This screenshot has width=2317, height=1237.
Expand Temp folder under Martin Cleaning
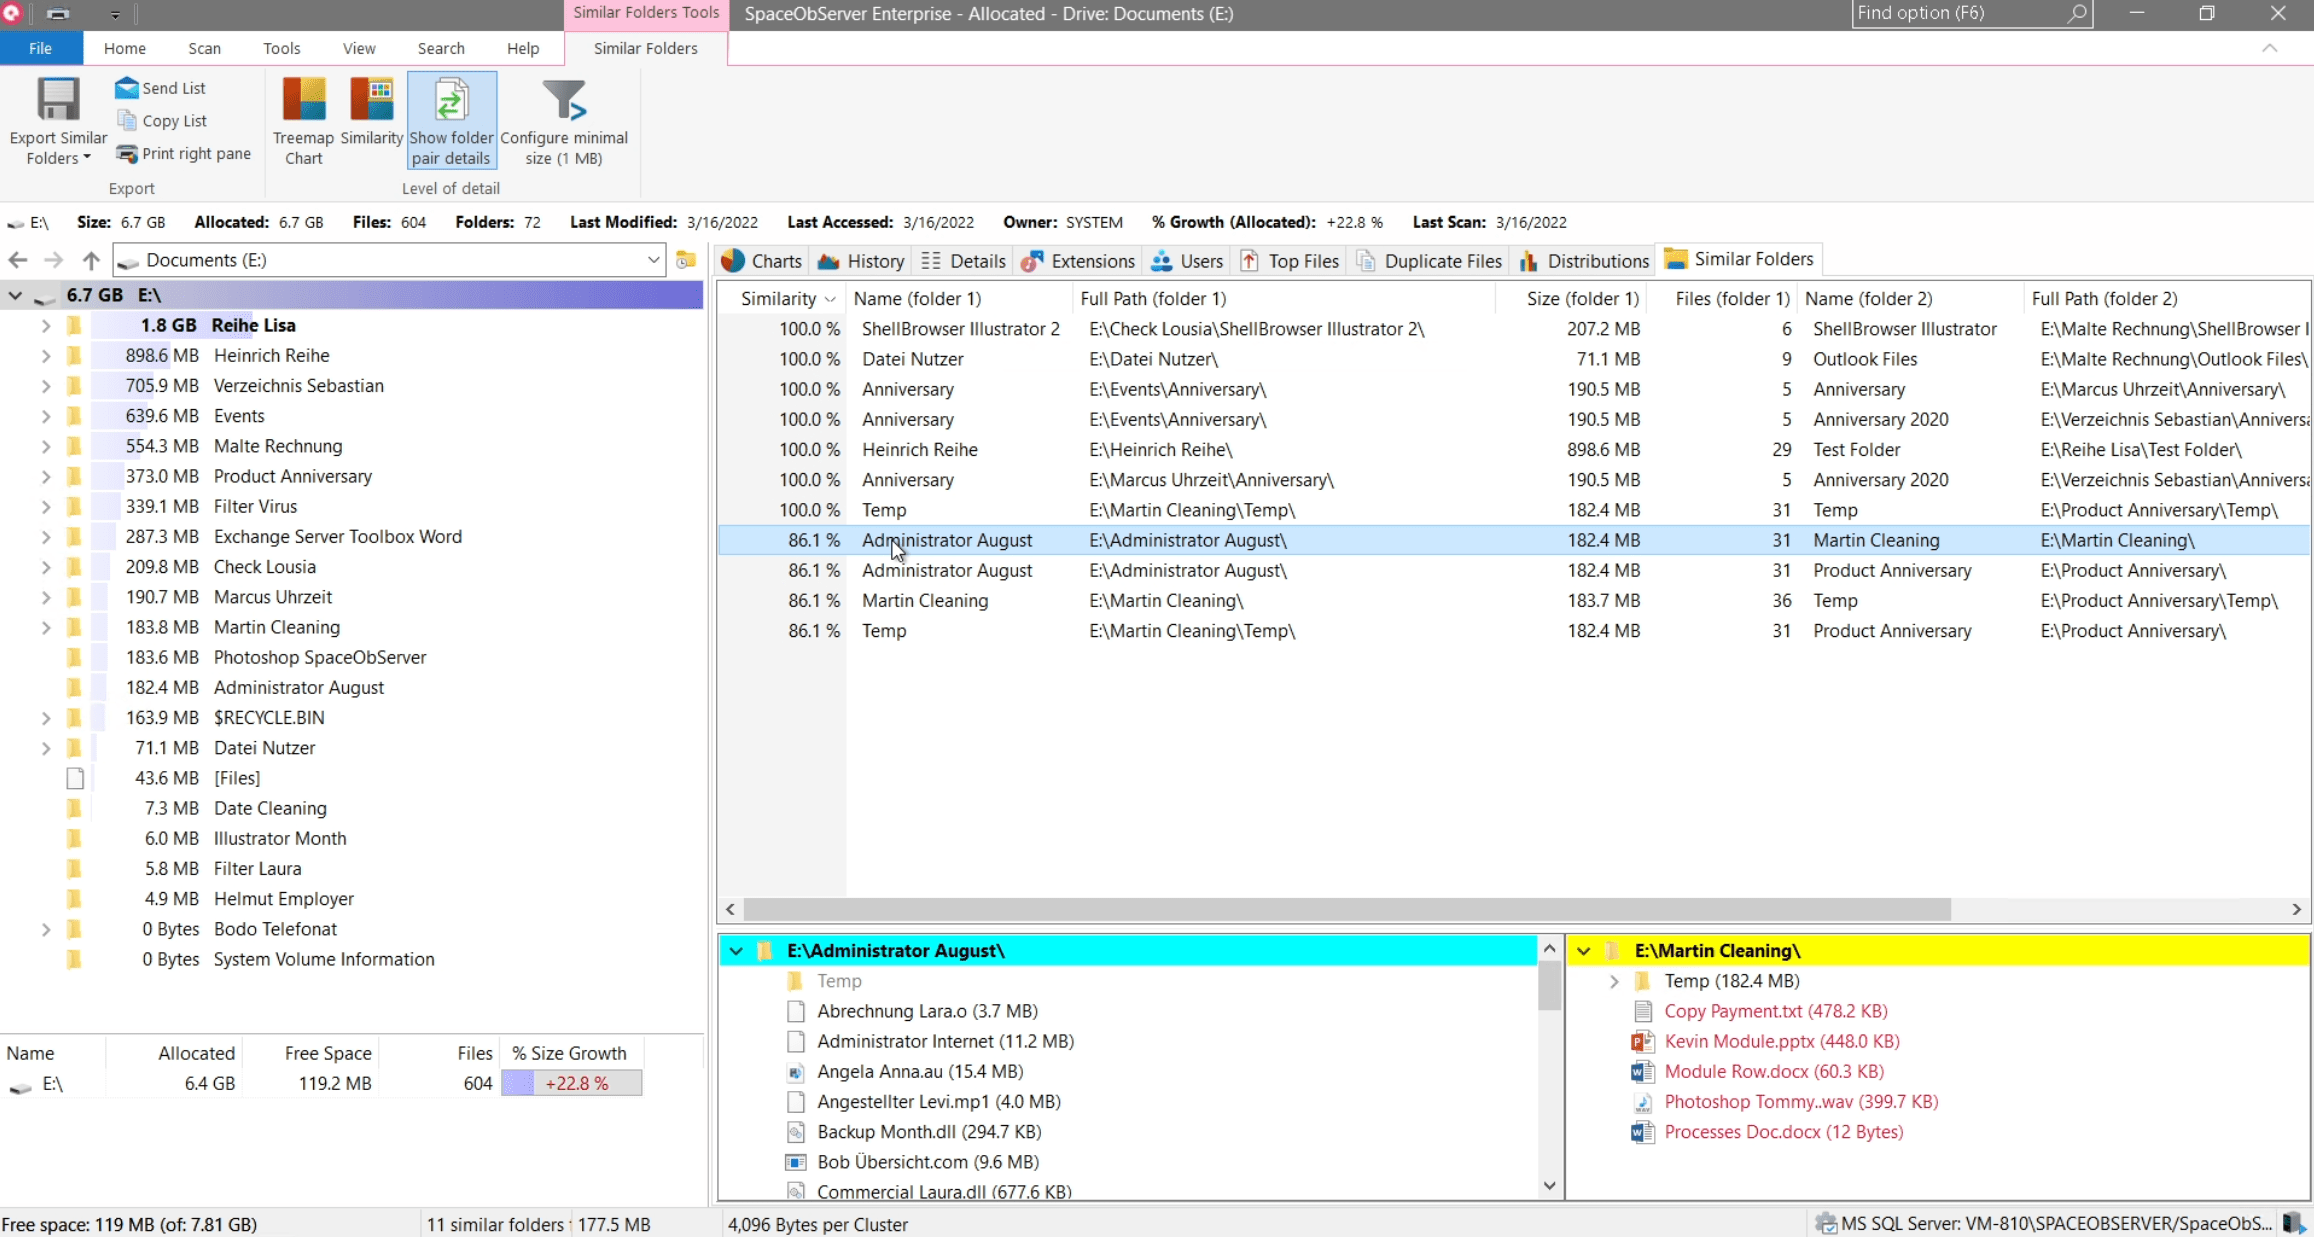pos(1613,982)
